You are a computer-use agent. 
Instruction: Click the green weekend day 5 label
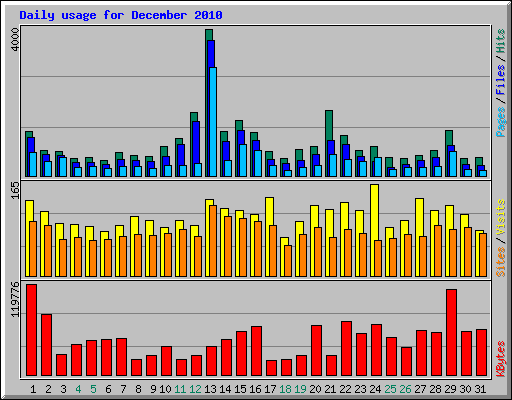[x=93, y=389]
